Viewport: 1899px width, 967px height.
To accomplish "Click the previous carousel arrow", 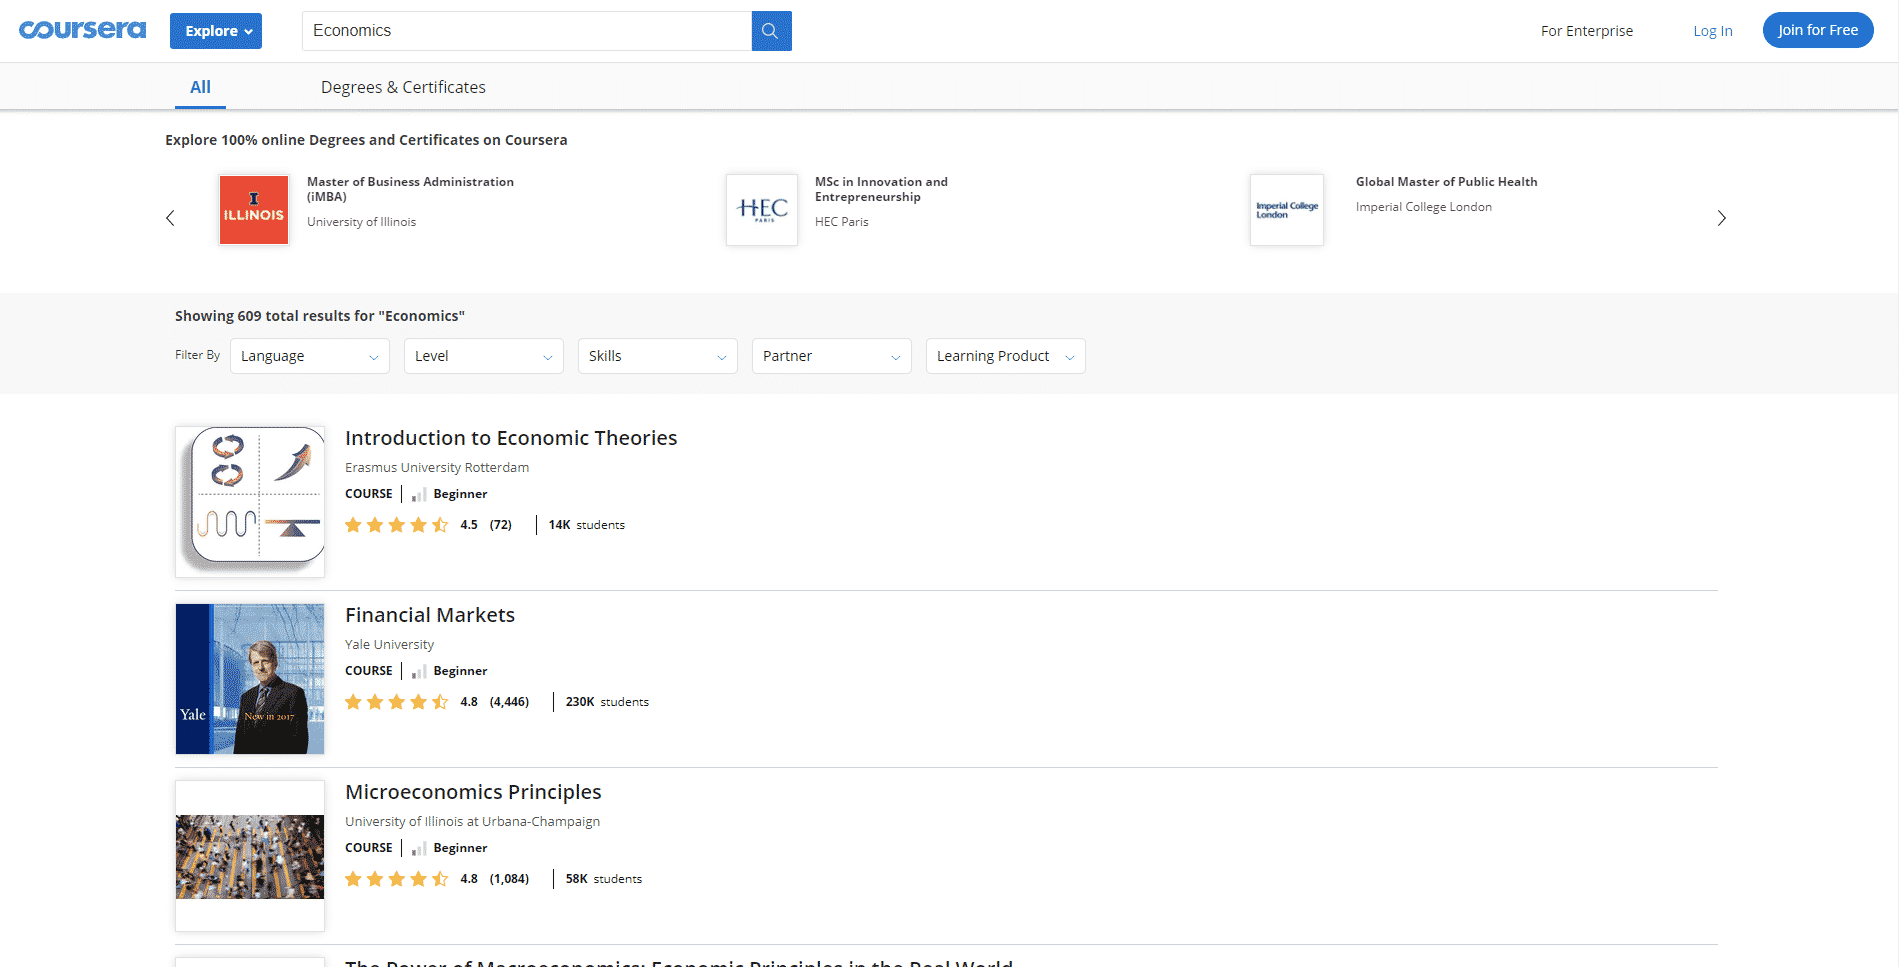I will click(x=170, y=218).
